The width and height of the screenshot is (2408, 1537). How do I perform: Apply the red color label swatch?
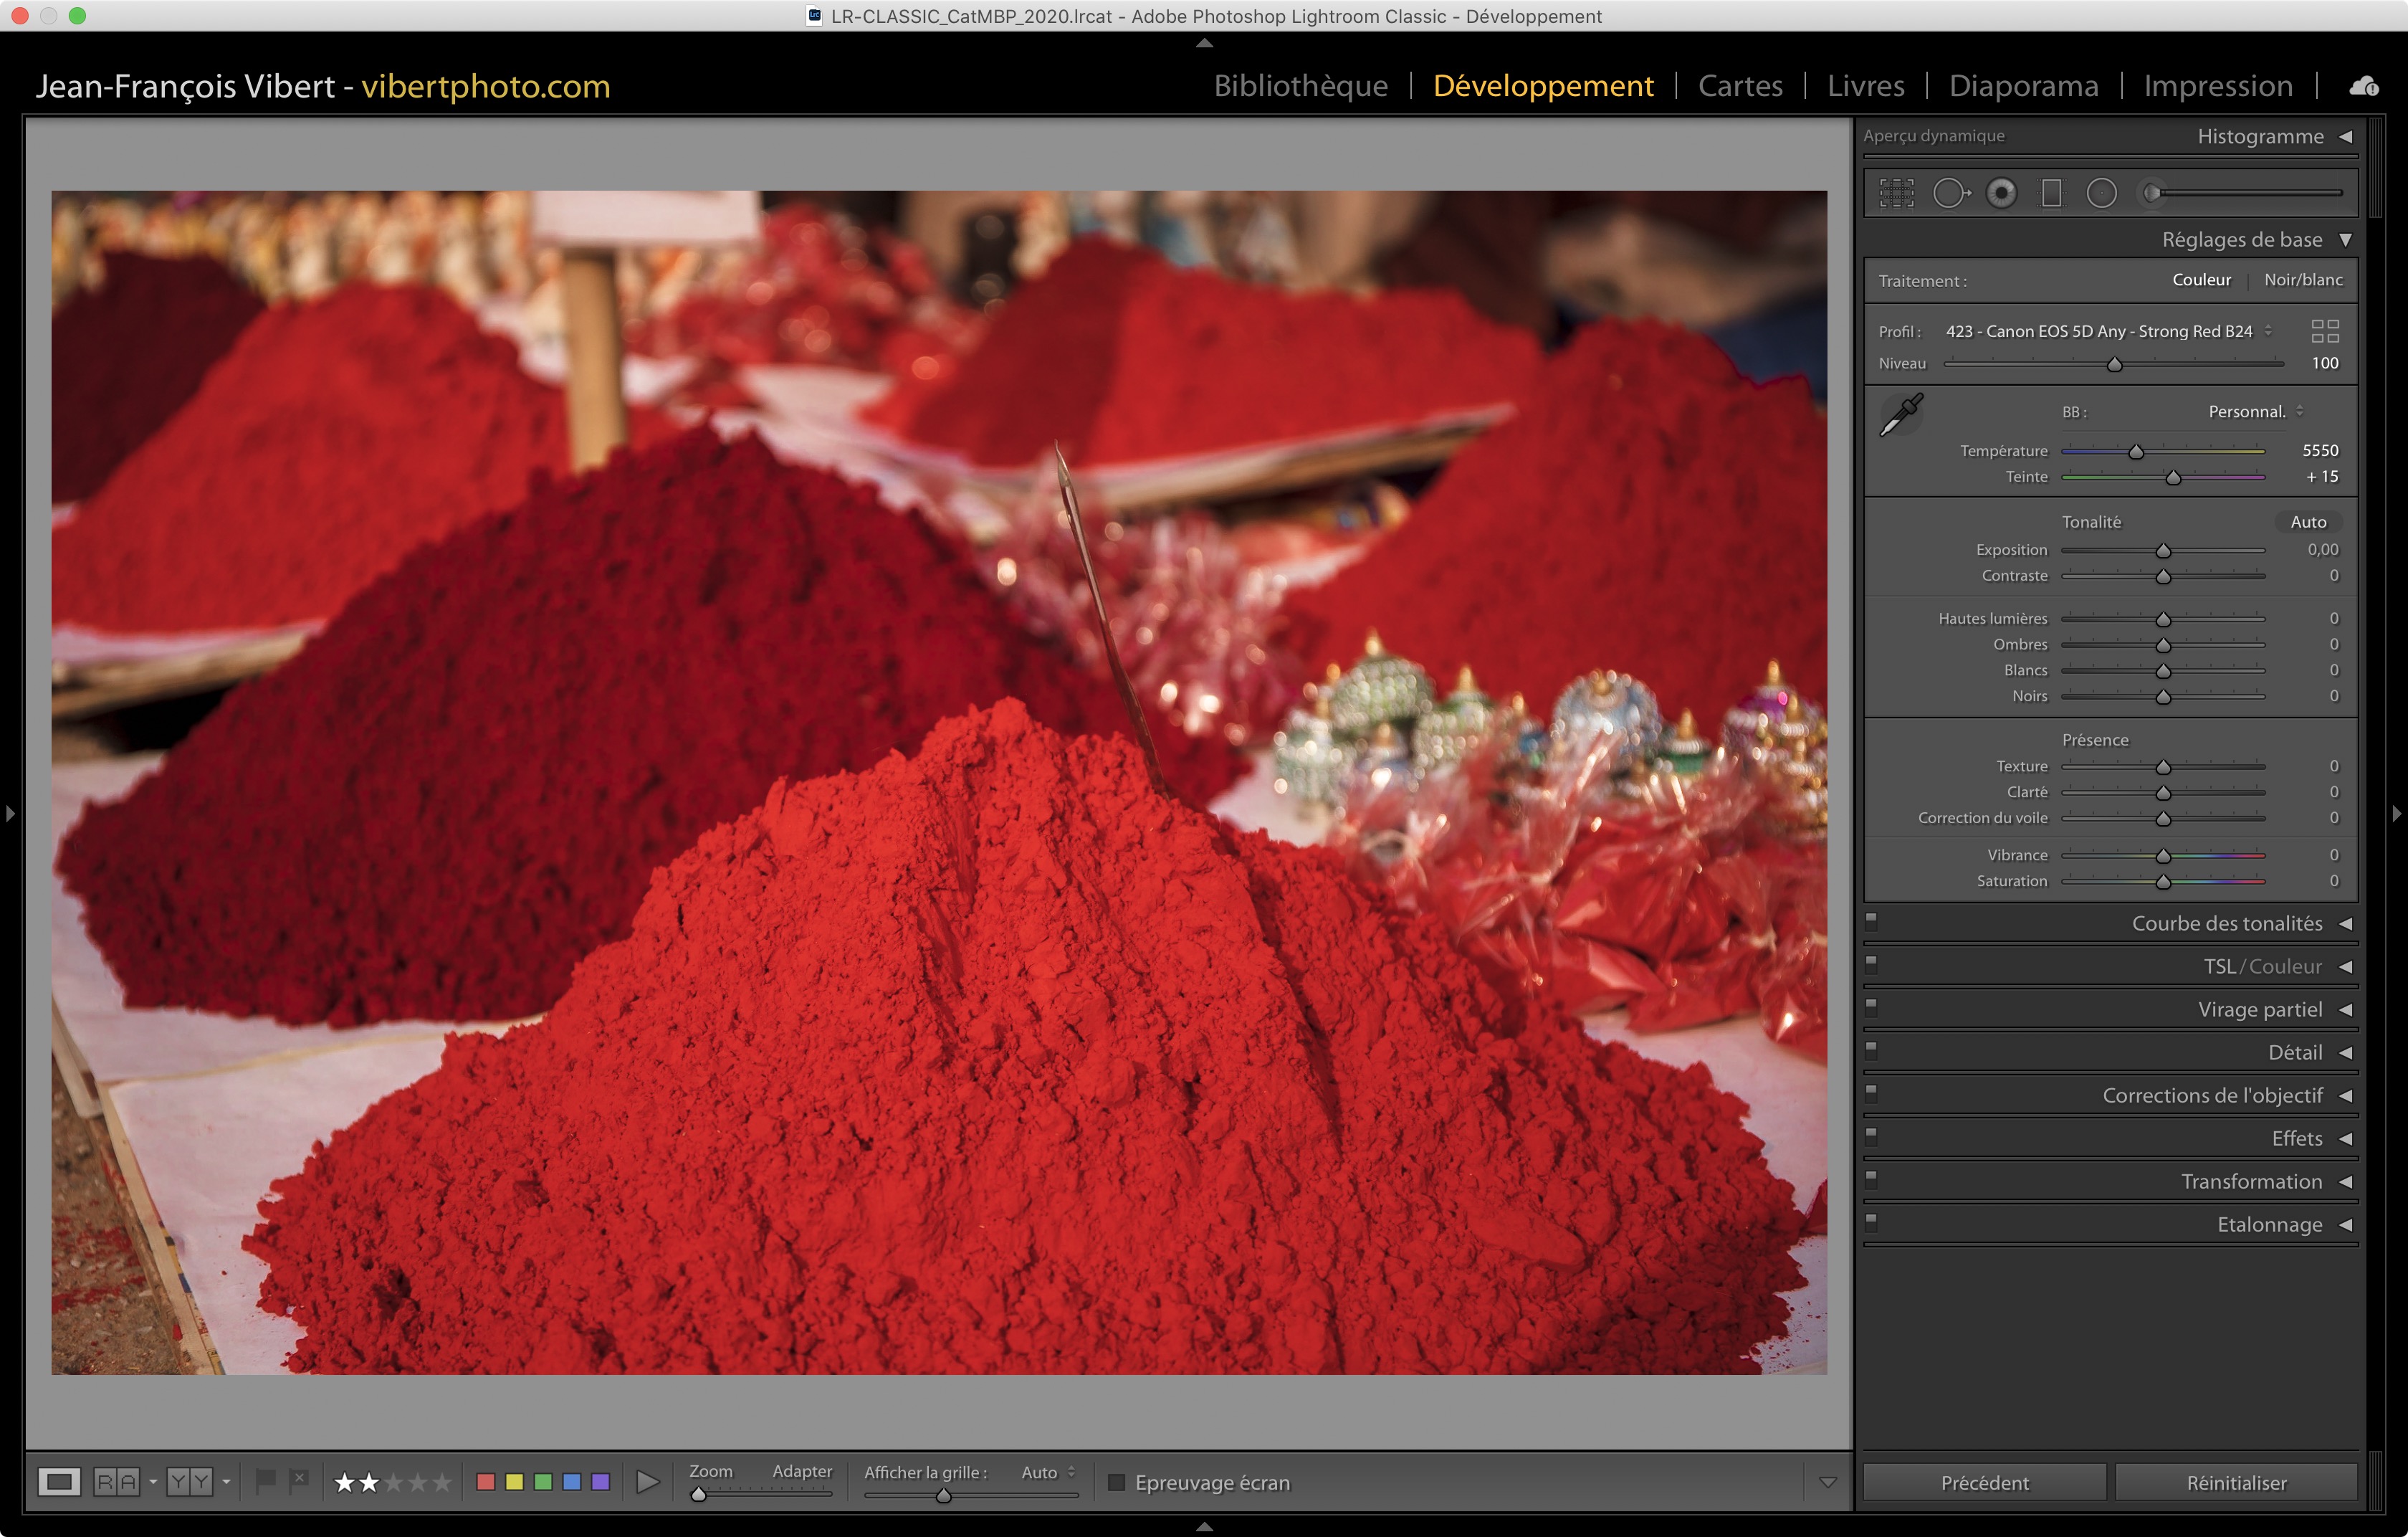(x=486, y=1482)
